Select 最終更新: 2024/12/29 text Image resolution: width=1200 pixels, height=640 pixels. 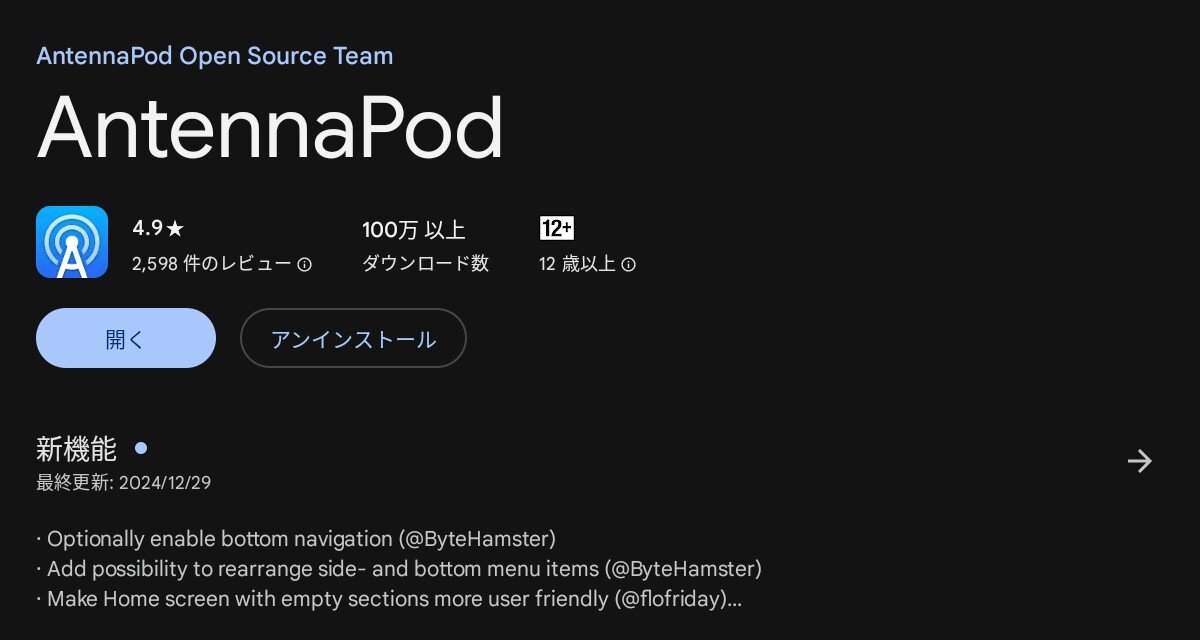coord(124,483)
